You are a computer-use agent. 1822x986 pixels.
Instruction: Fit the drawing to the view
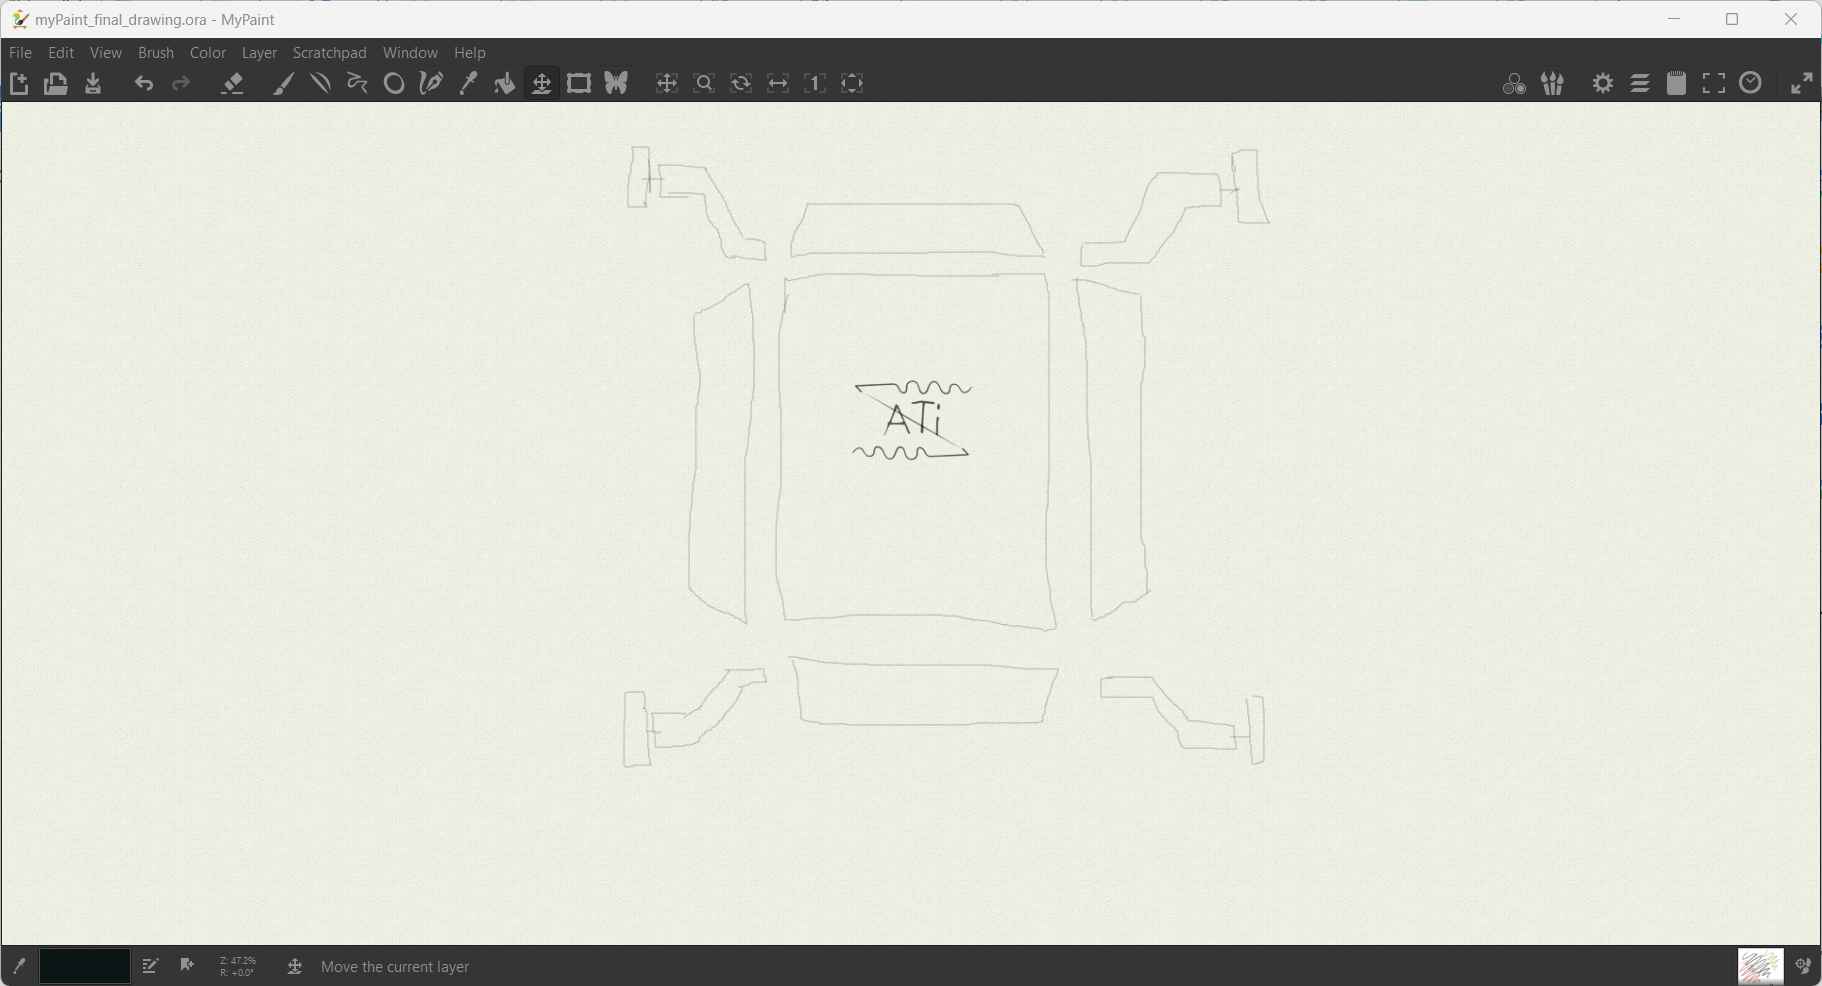pos(852,84)
